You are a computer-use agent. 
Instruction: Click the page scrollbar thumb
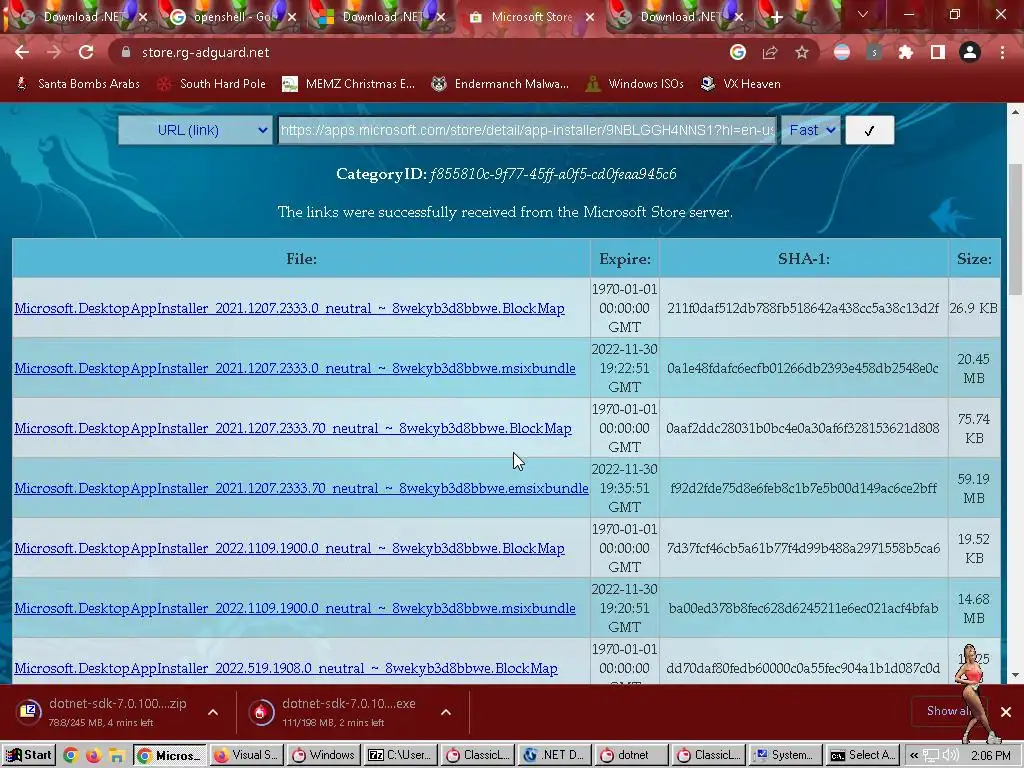click(x=1016, y=229)
